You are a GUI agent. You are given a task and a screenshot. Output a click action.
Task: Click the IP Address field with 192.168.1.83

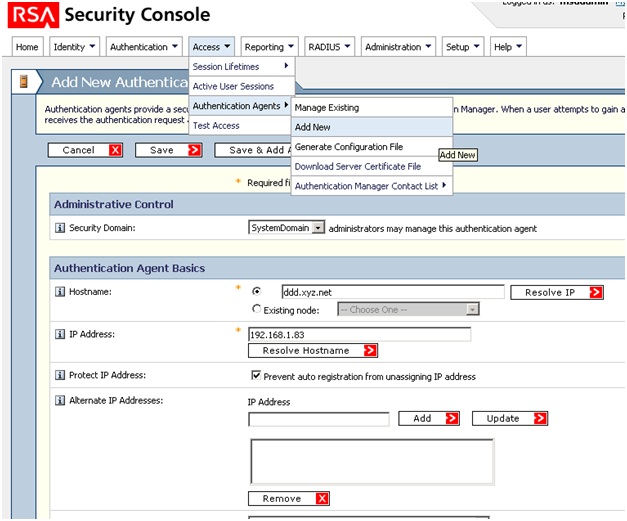coord(359,335)
